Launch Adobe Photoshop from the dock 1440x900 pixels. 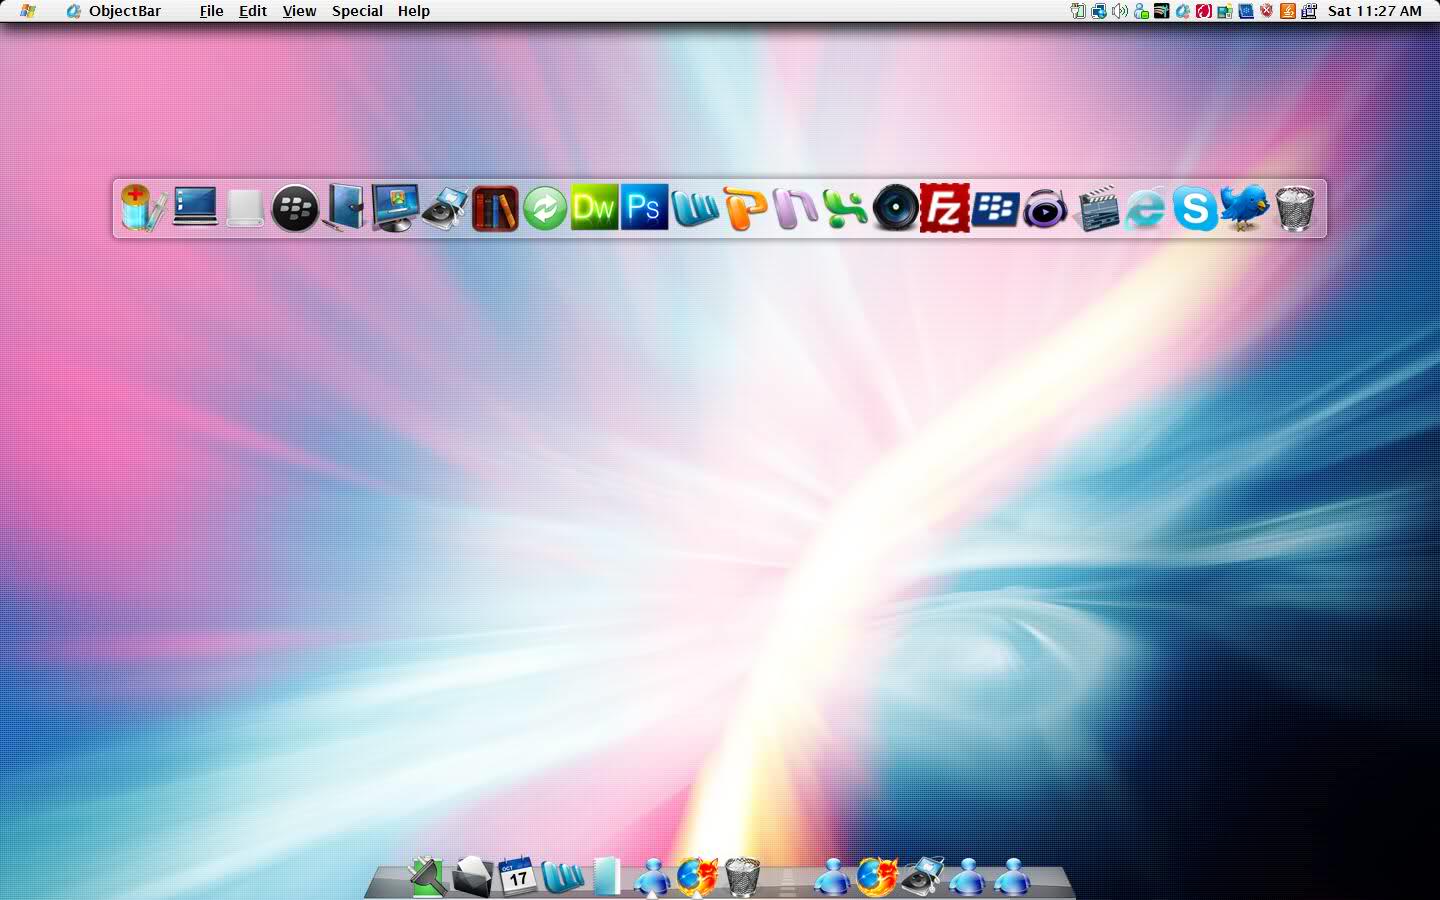pos(645,208)
